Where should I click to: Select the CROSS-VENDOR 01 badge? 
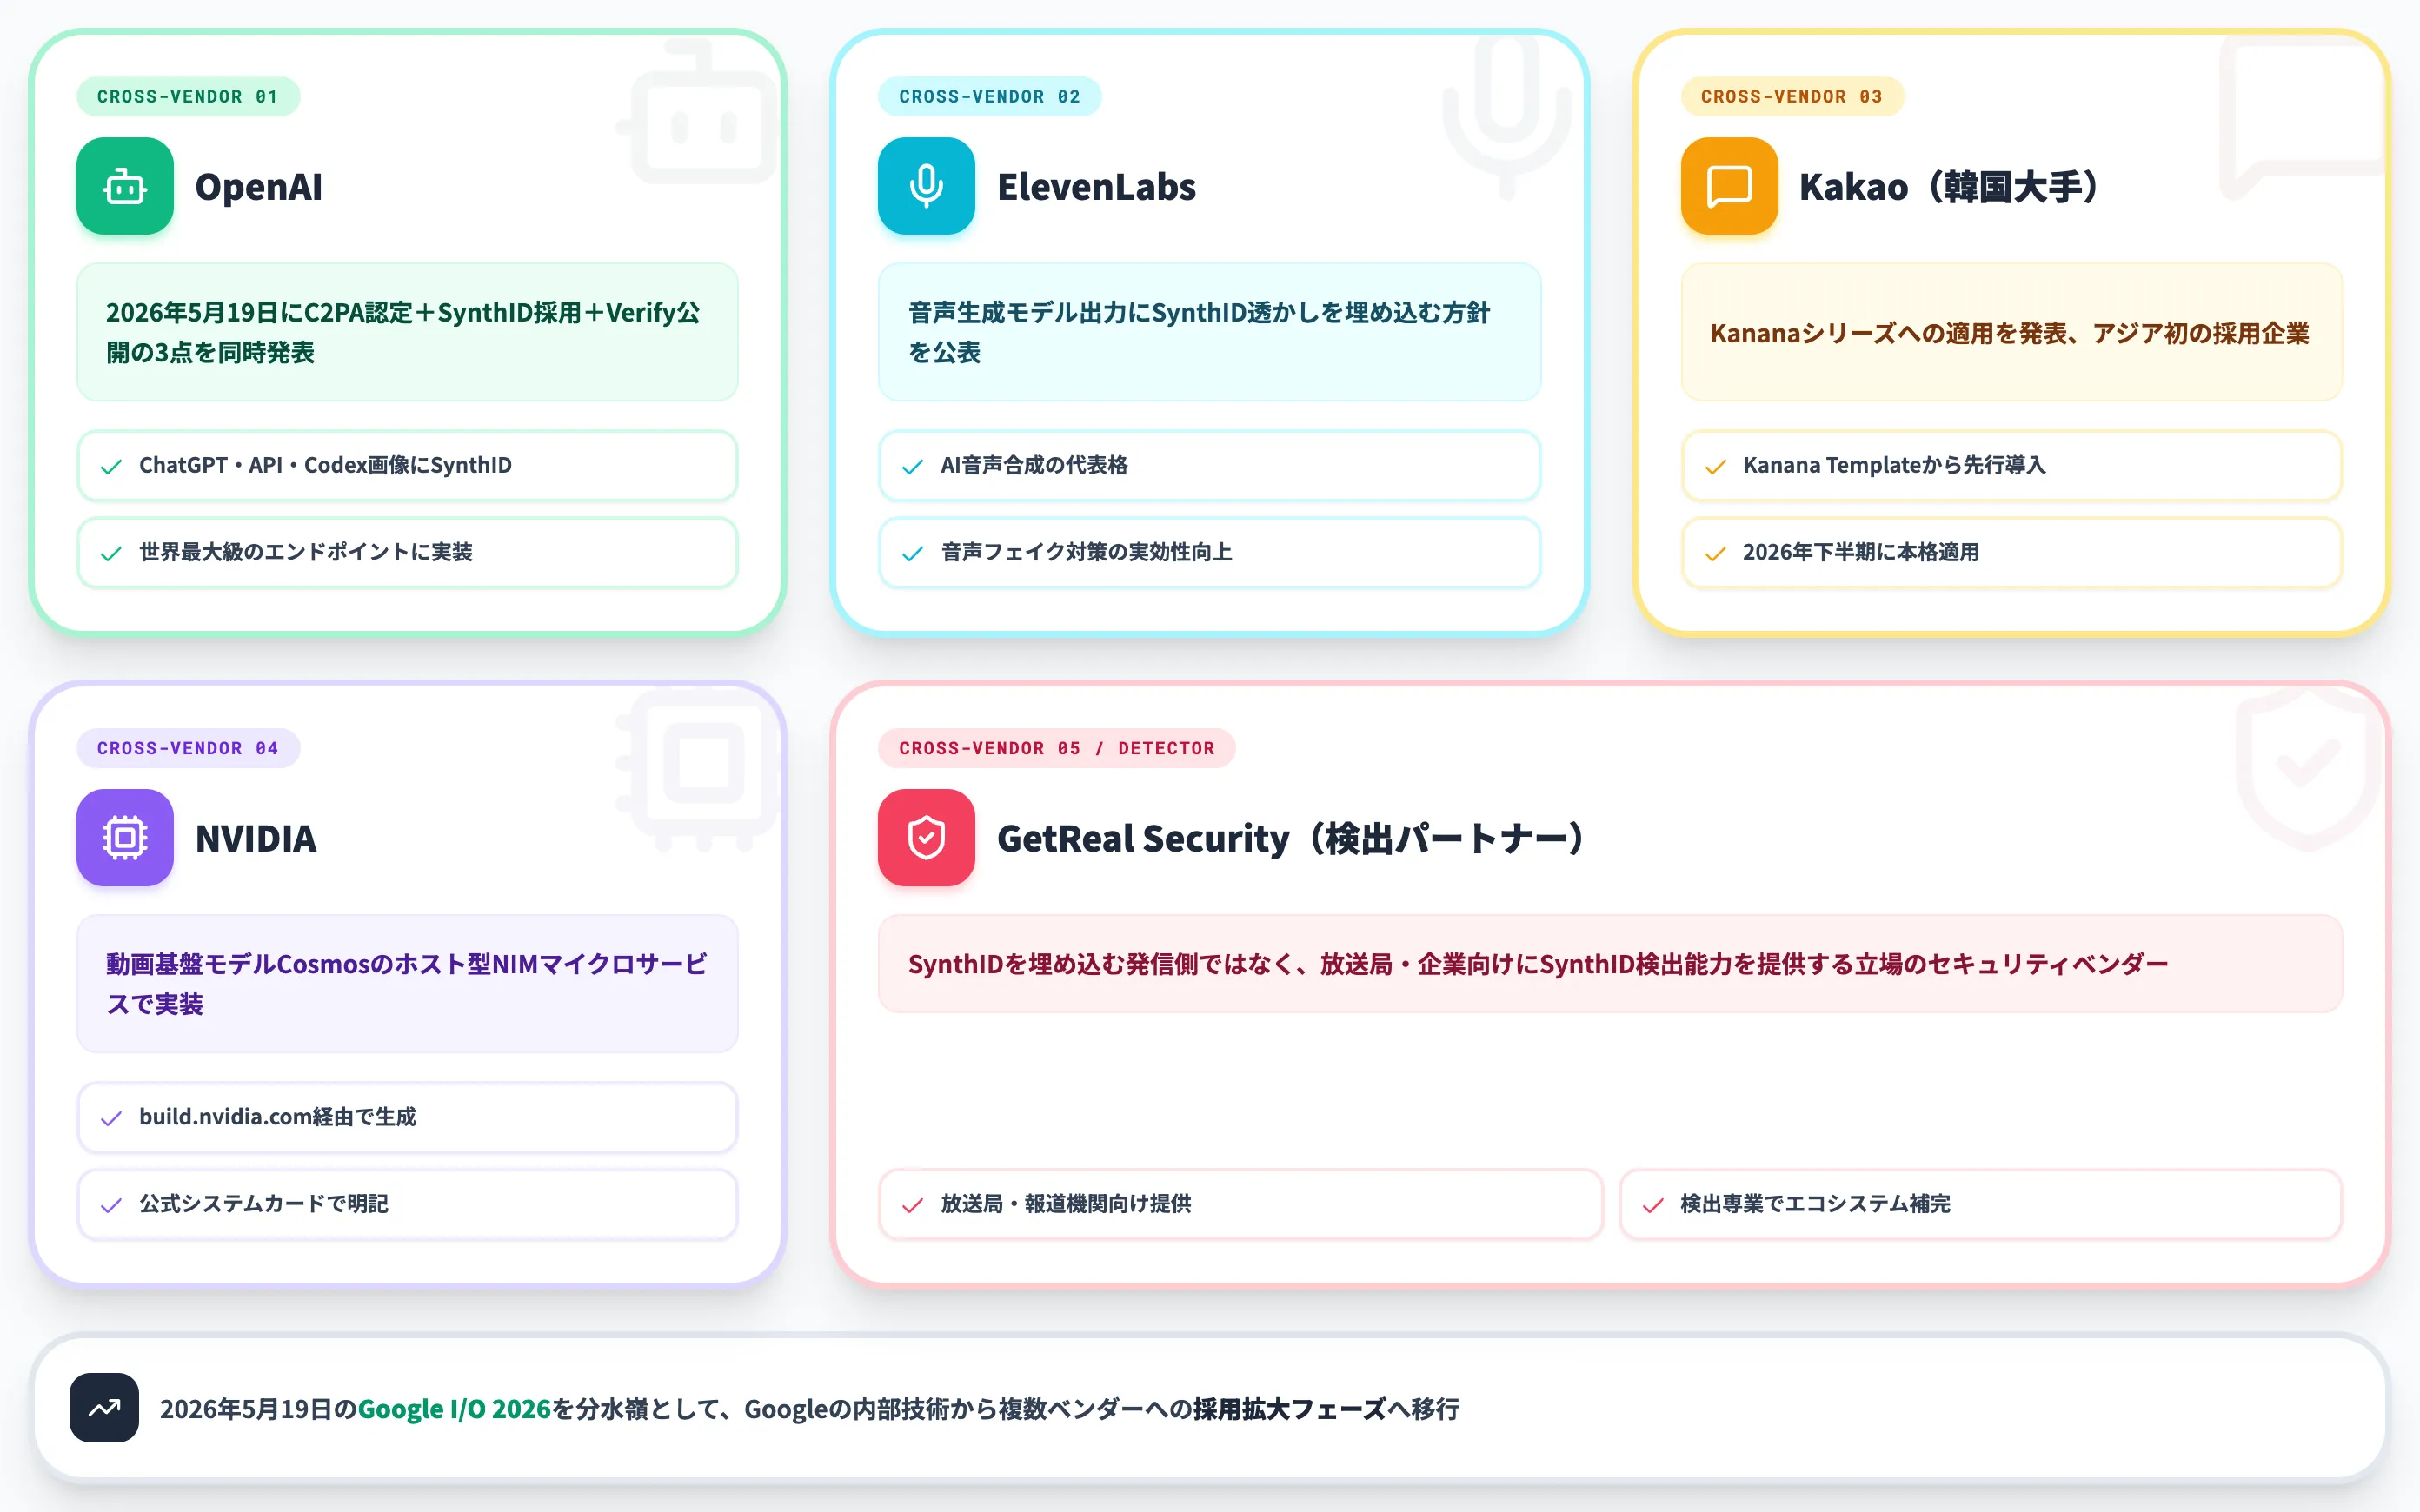tap(188, 97)
